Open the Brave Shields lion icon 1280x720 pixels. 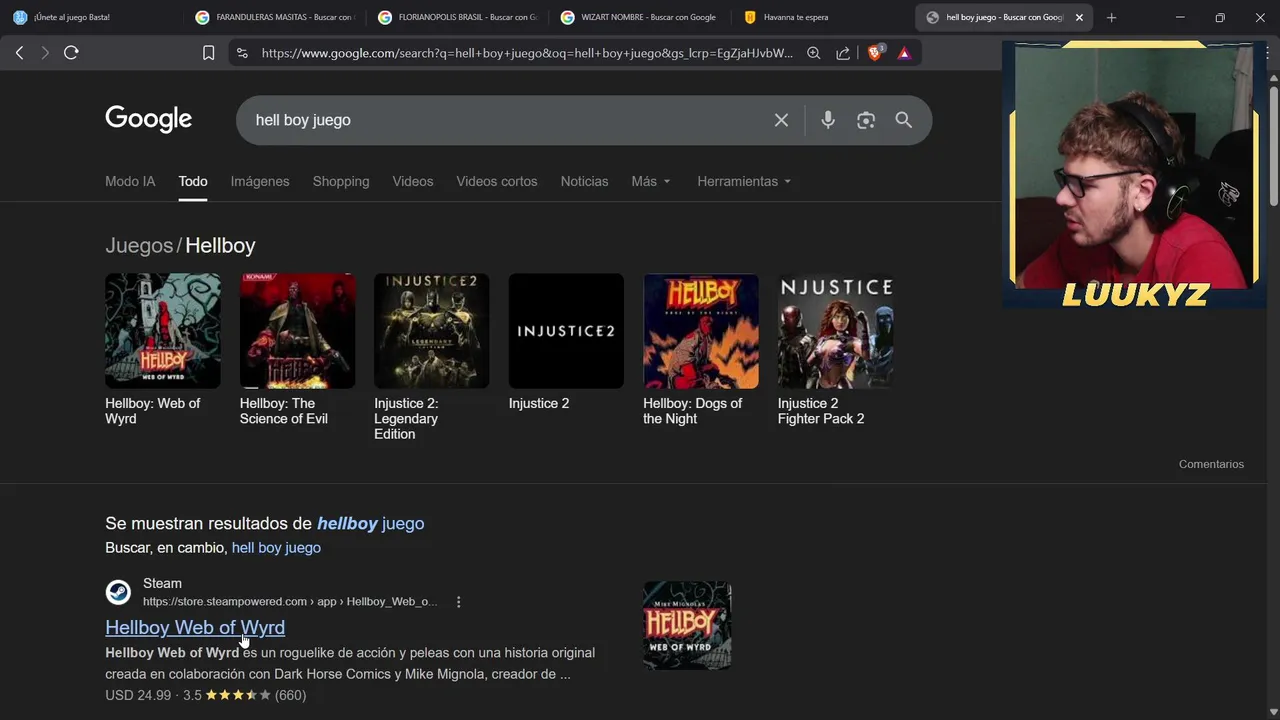(875, 53)
